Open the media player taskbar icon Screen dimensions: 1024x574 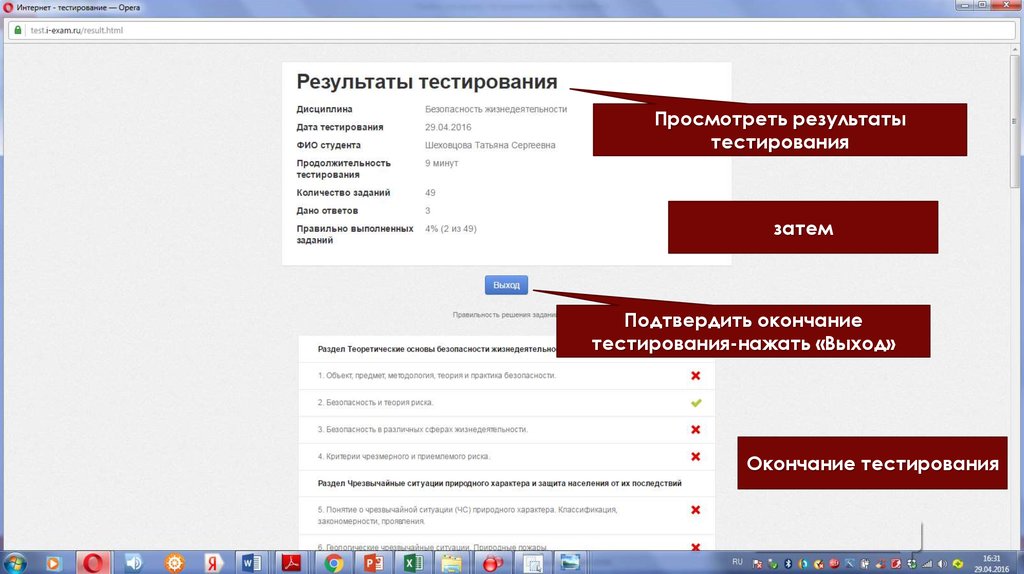pos(54,562)
